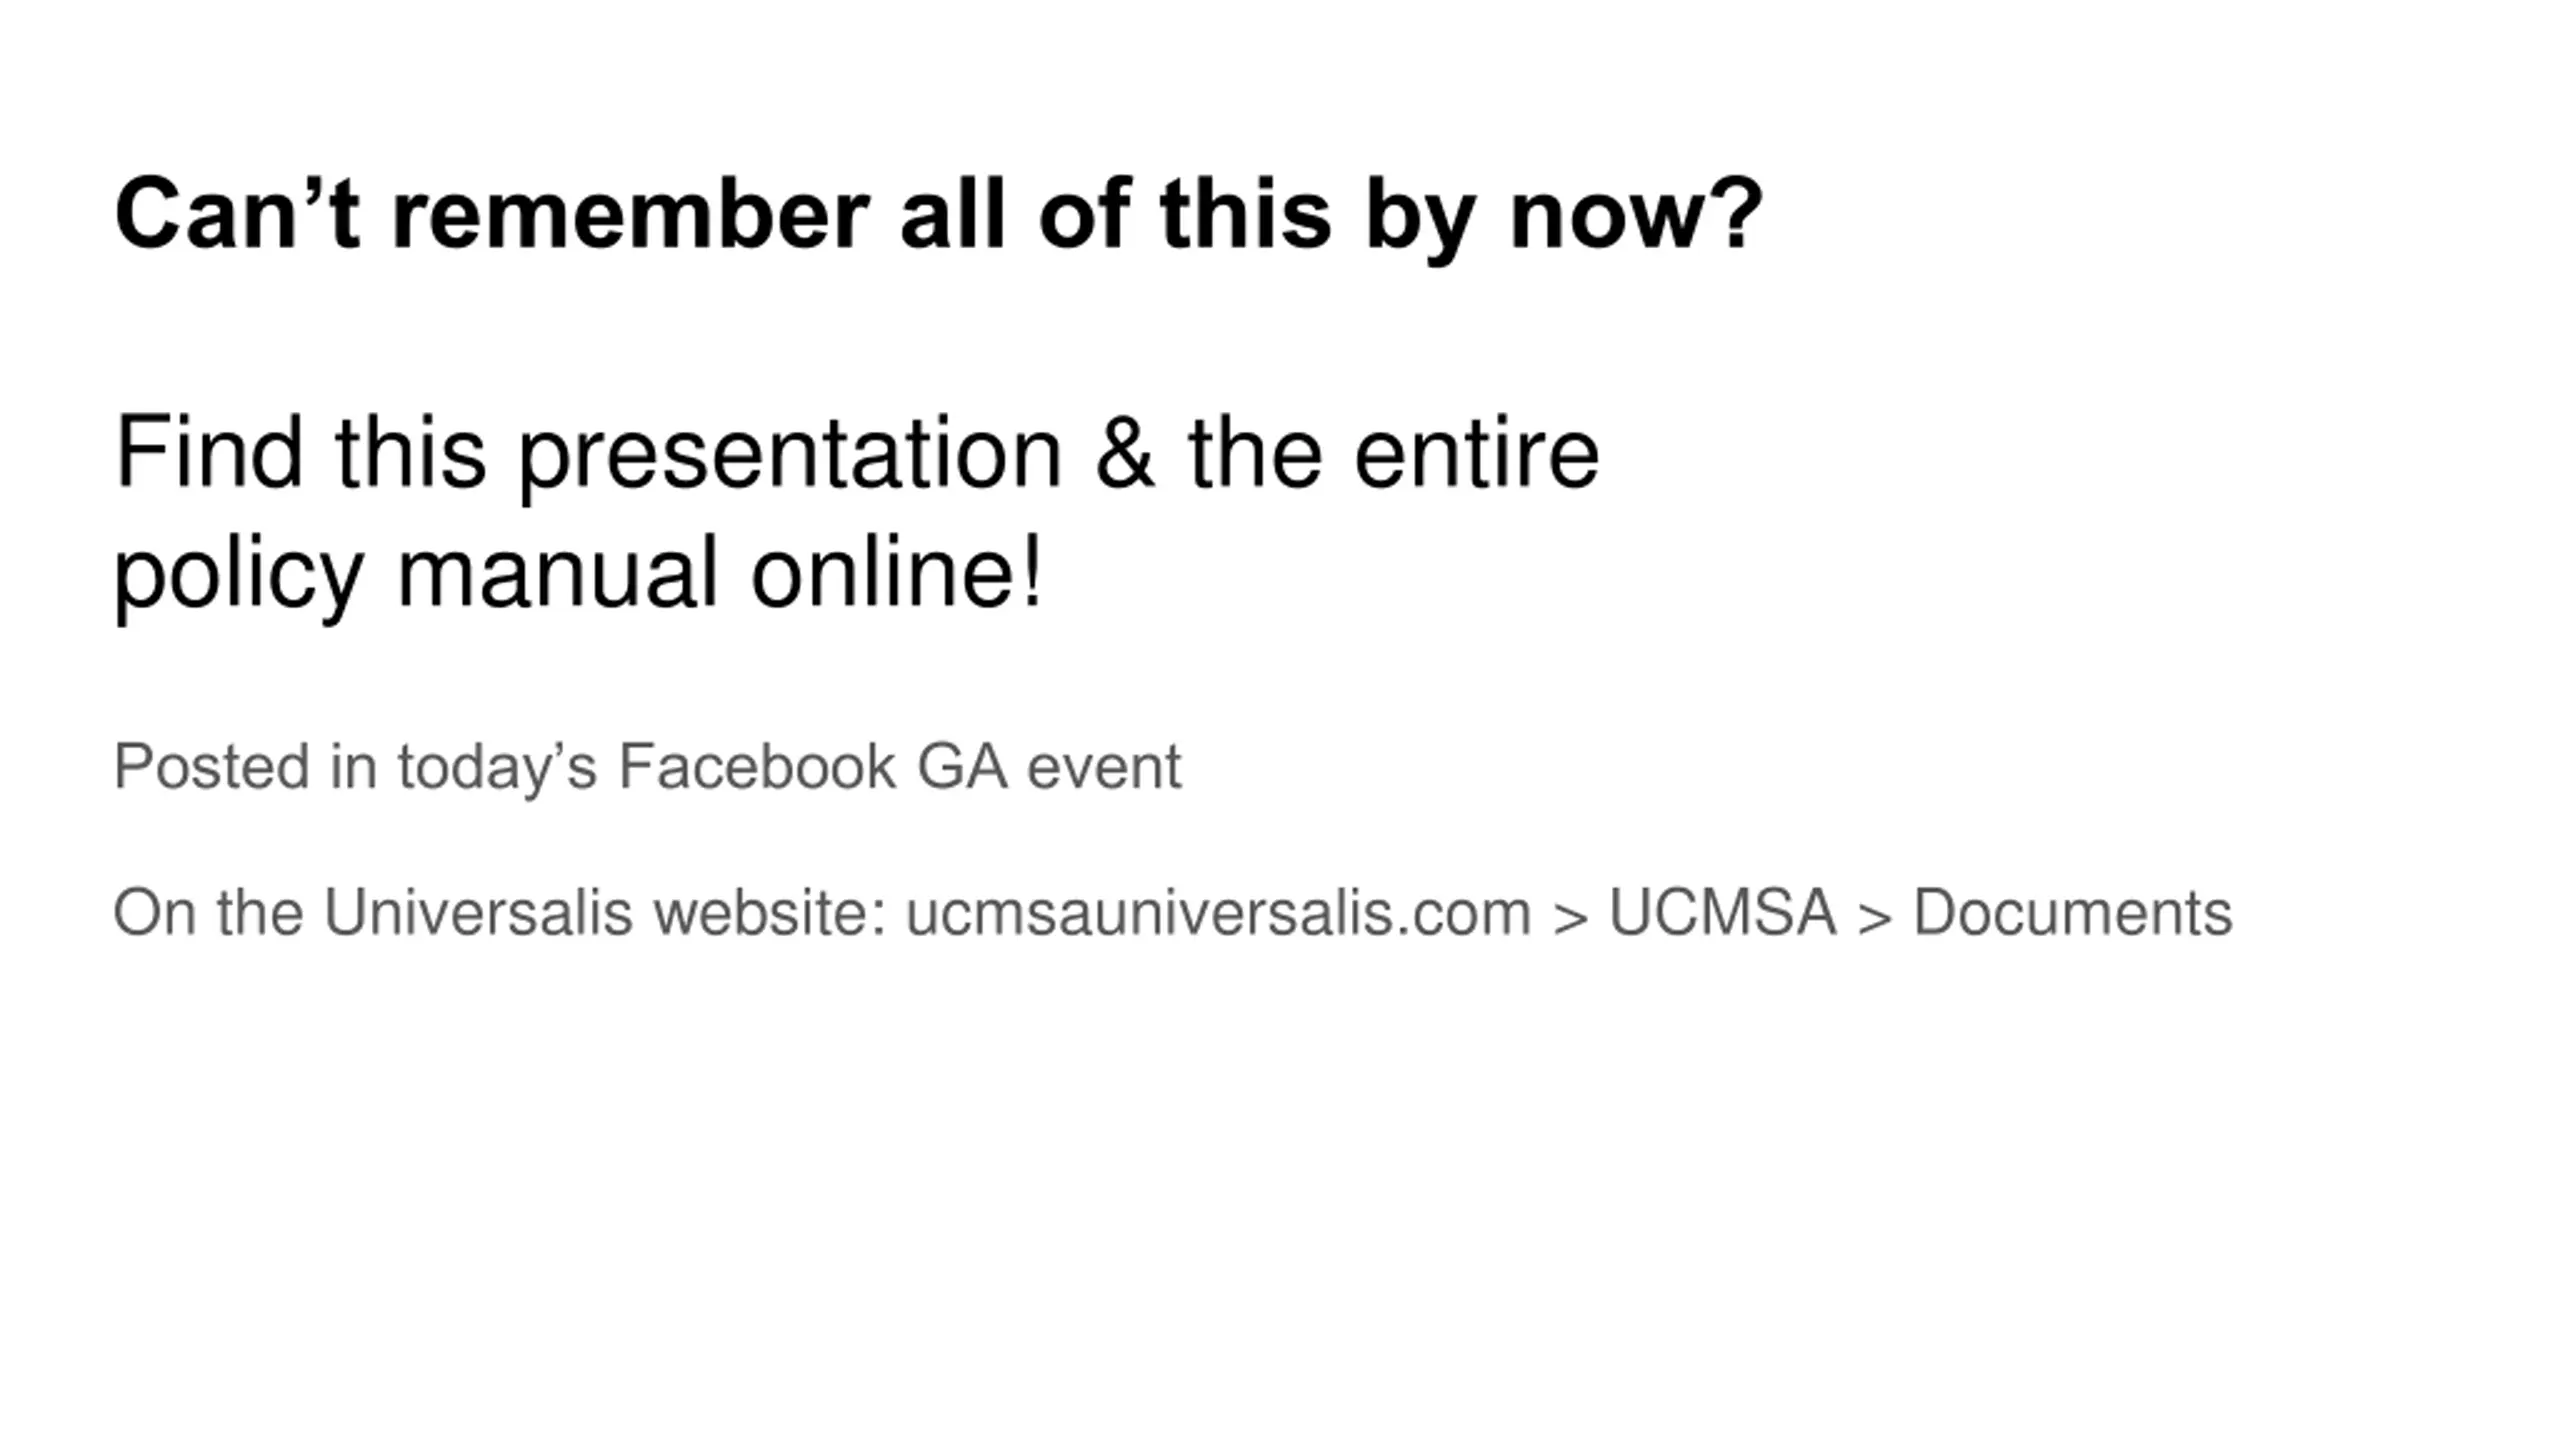Select the line "Find this presentation & the entire"
This screenshot has width=2560, height=1440.
pyautogui.click(x=857, y=456)
